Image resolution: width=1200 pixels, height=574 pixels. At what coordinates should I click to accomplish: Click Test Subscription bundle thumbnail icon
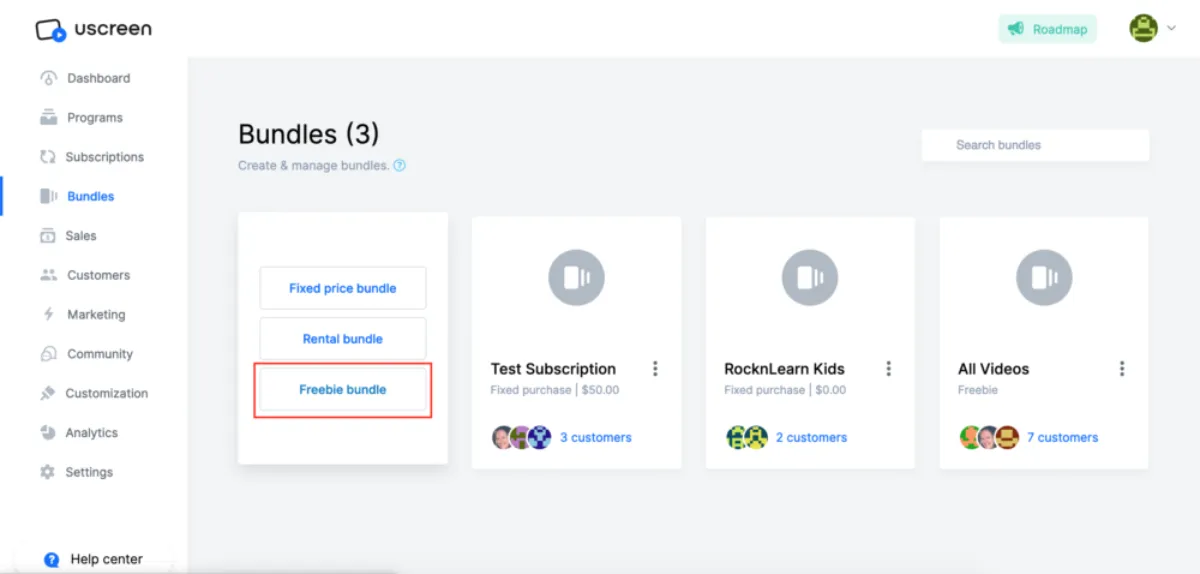577,277
